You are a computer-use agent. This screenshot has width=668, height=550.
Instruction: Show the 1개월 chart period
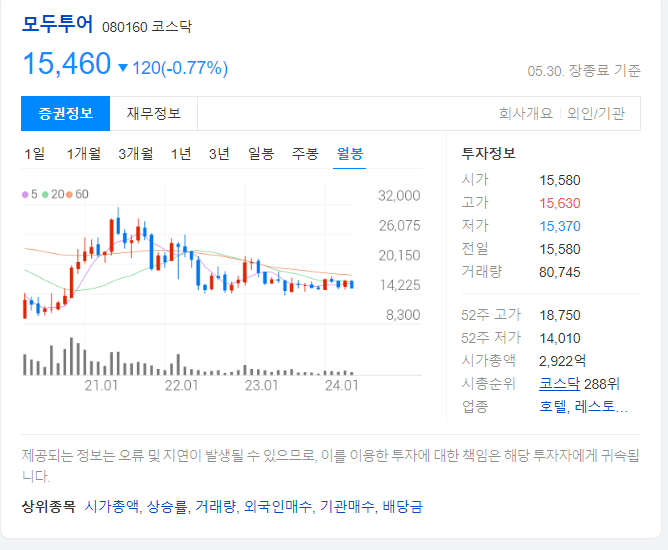pyautogui.click(x=84, y=154)
